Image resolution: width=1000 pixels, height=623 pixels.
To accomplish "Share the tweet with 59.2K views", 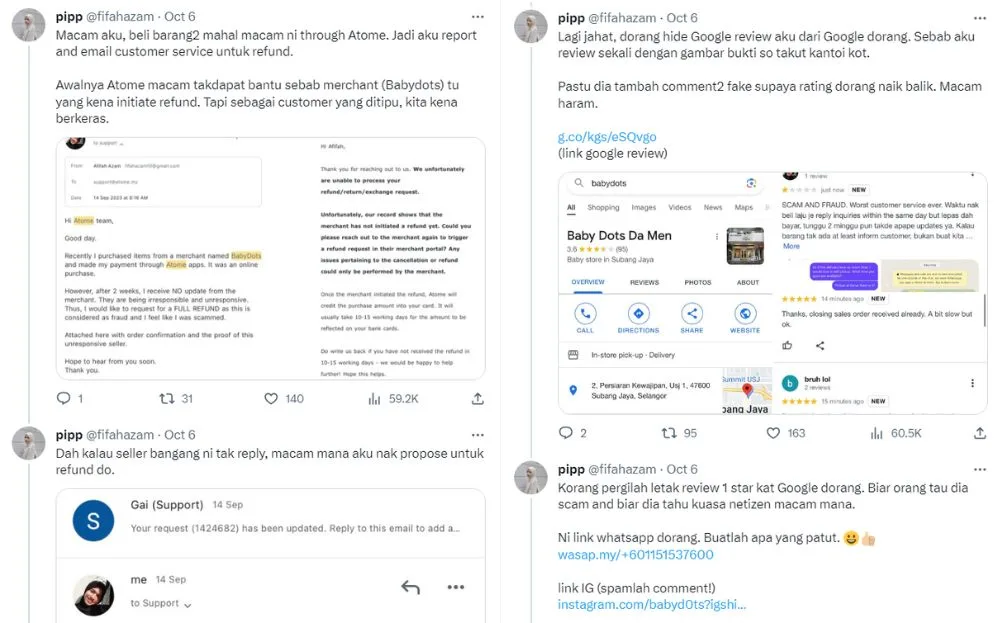I will (x=476, y=398).
